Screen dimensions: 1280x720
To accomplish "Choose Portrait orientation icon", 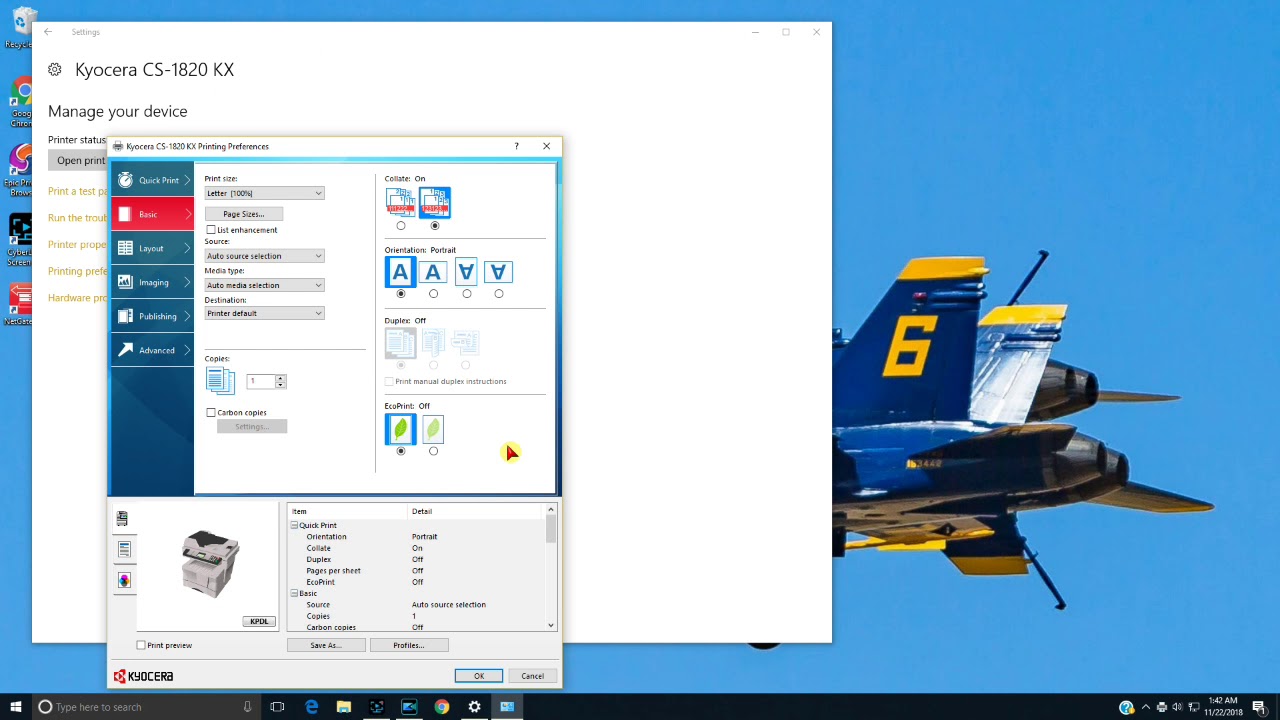I will pyautogui.click(x=400, y=272).
